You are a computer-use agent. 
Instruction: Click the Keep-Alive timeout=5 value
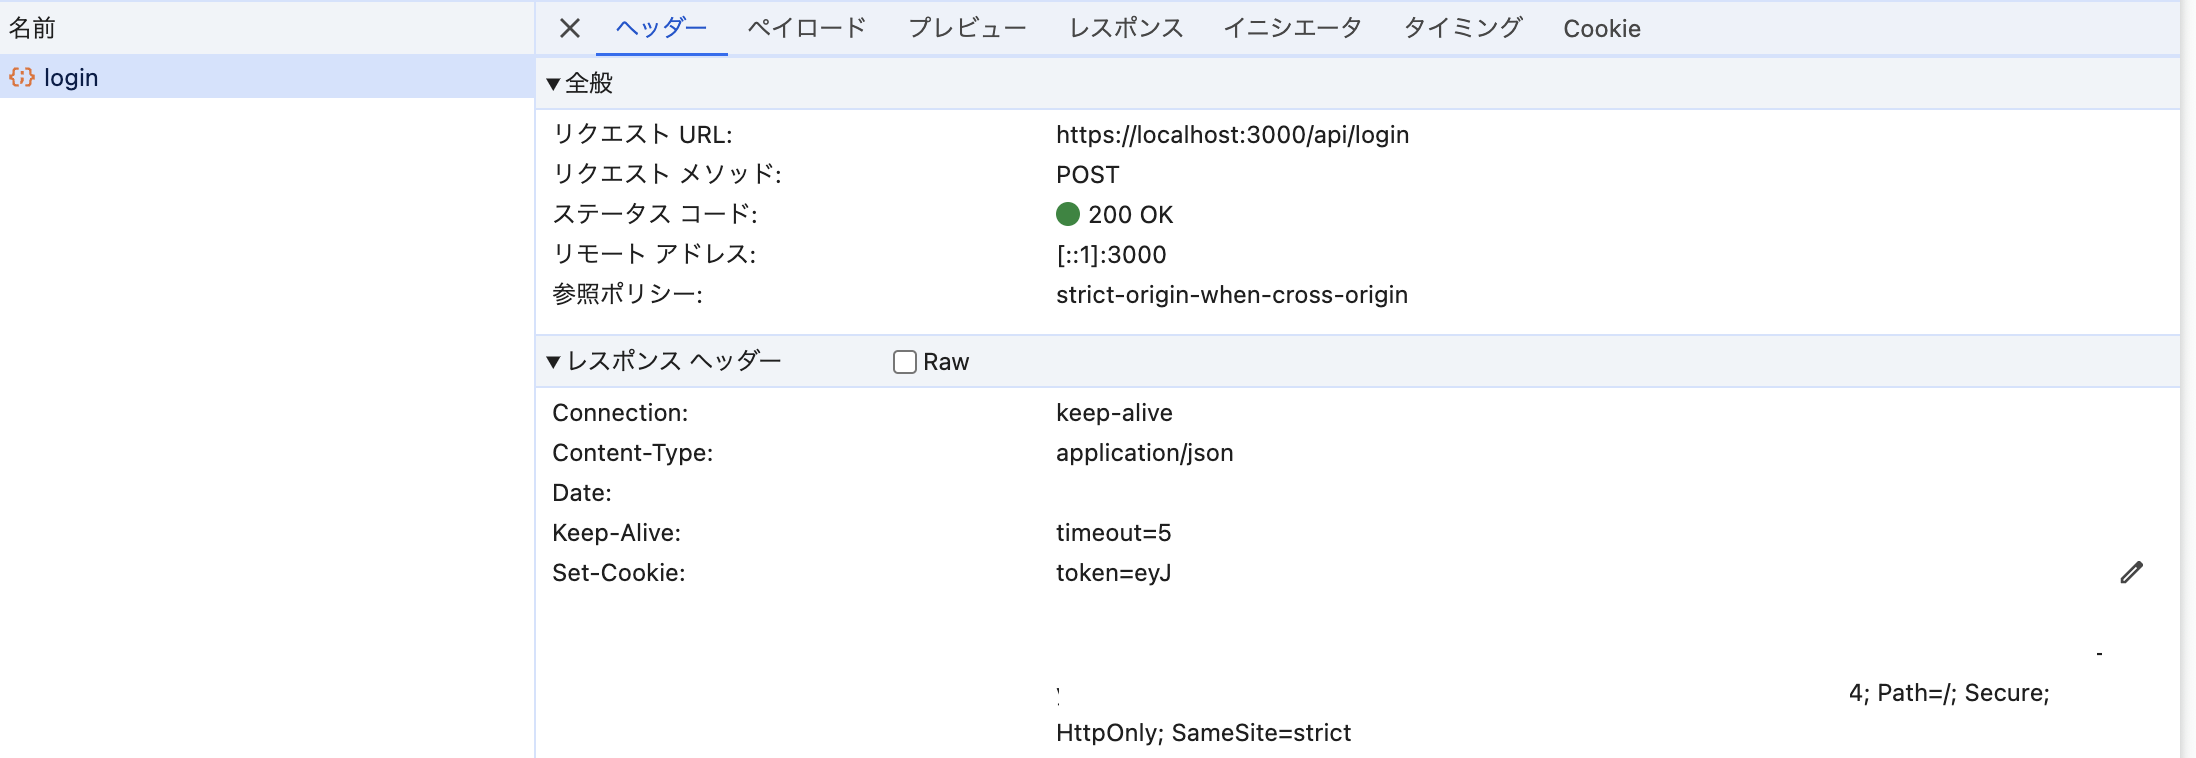pyautogui.click(x=1114, y=532)
